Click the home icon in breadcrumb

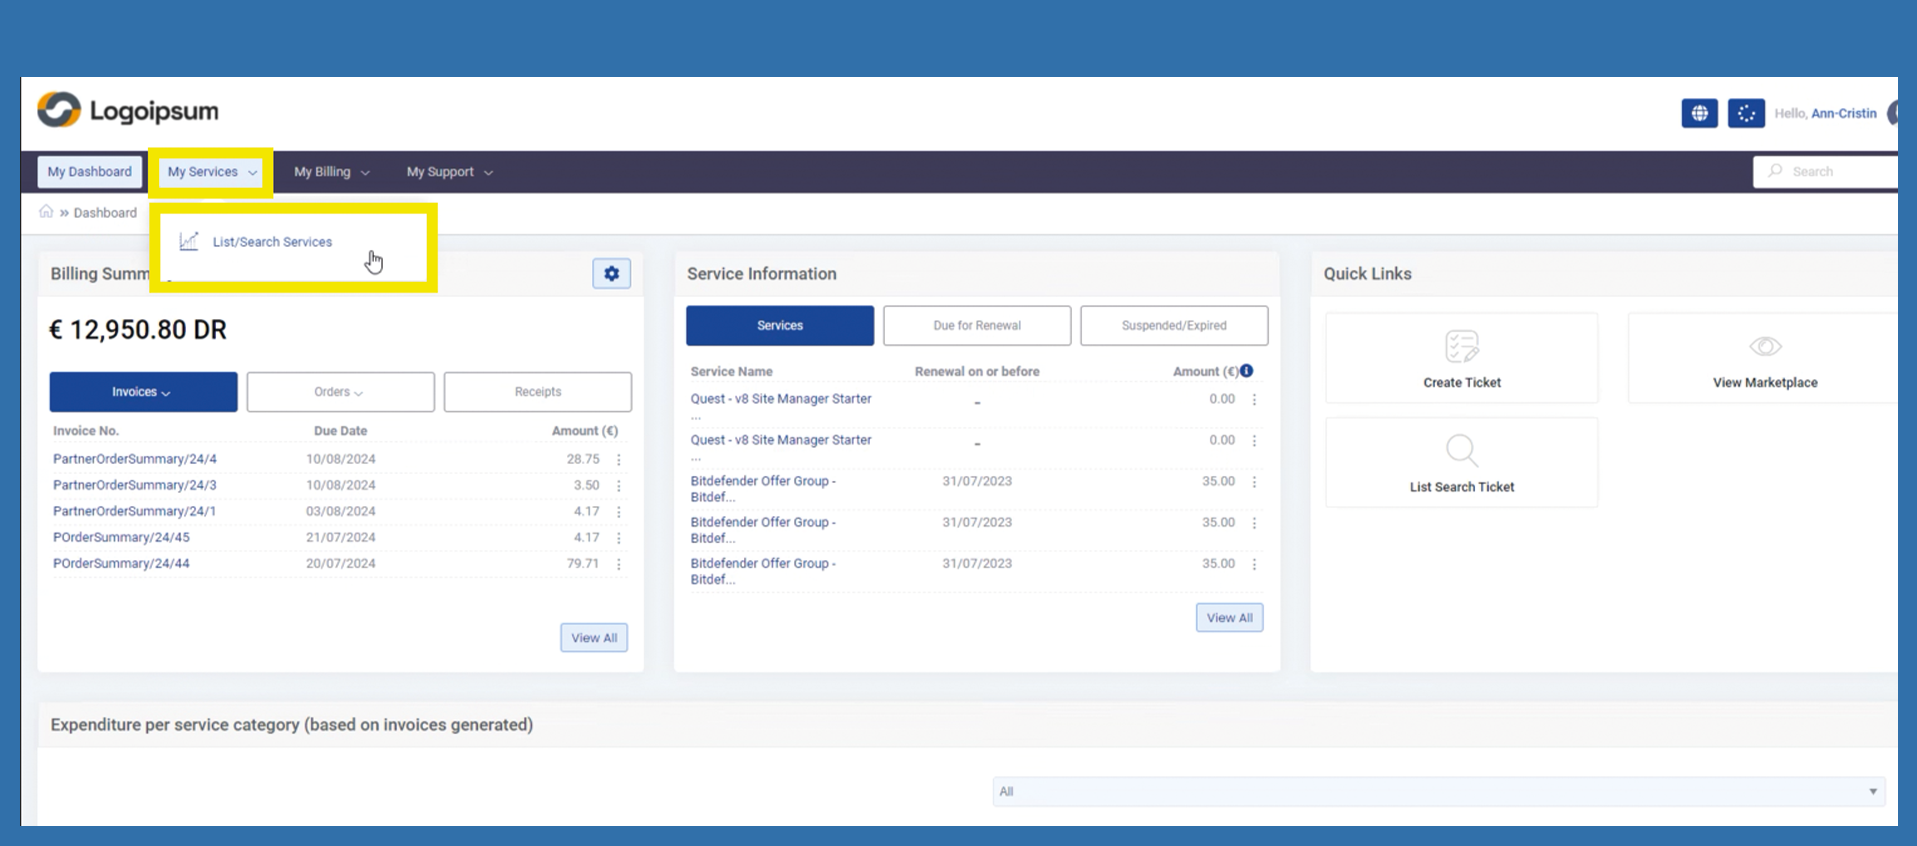[x=46, y=212]
